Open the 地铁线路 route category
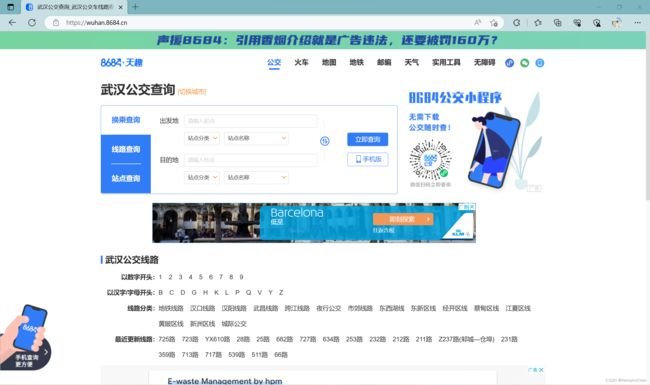This screenshot has height=385, width=650. click(171, 308)
